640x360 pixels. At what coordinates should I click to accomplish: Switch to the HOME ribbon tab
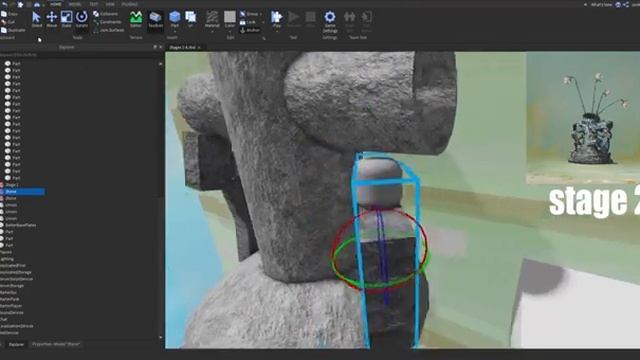pos(56,4)
